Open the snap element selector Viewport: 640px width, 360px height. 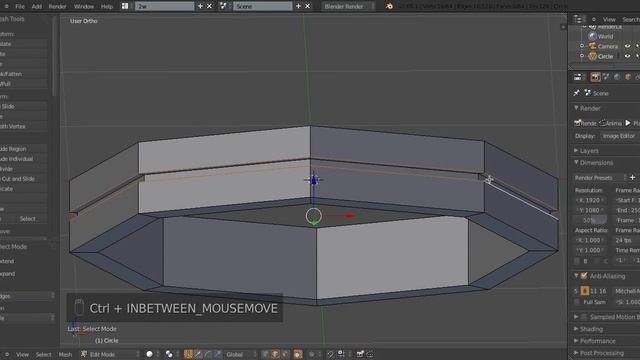click(x=343, y=354)
